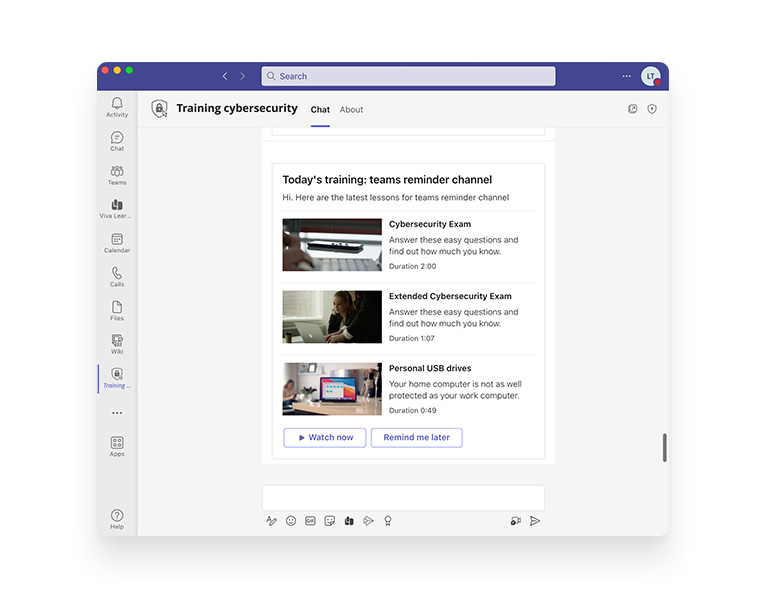Click the Remind me later button

click(x=416, y=438)
